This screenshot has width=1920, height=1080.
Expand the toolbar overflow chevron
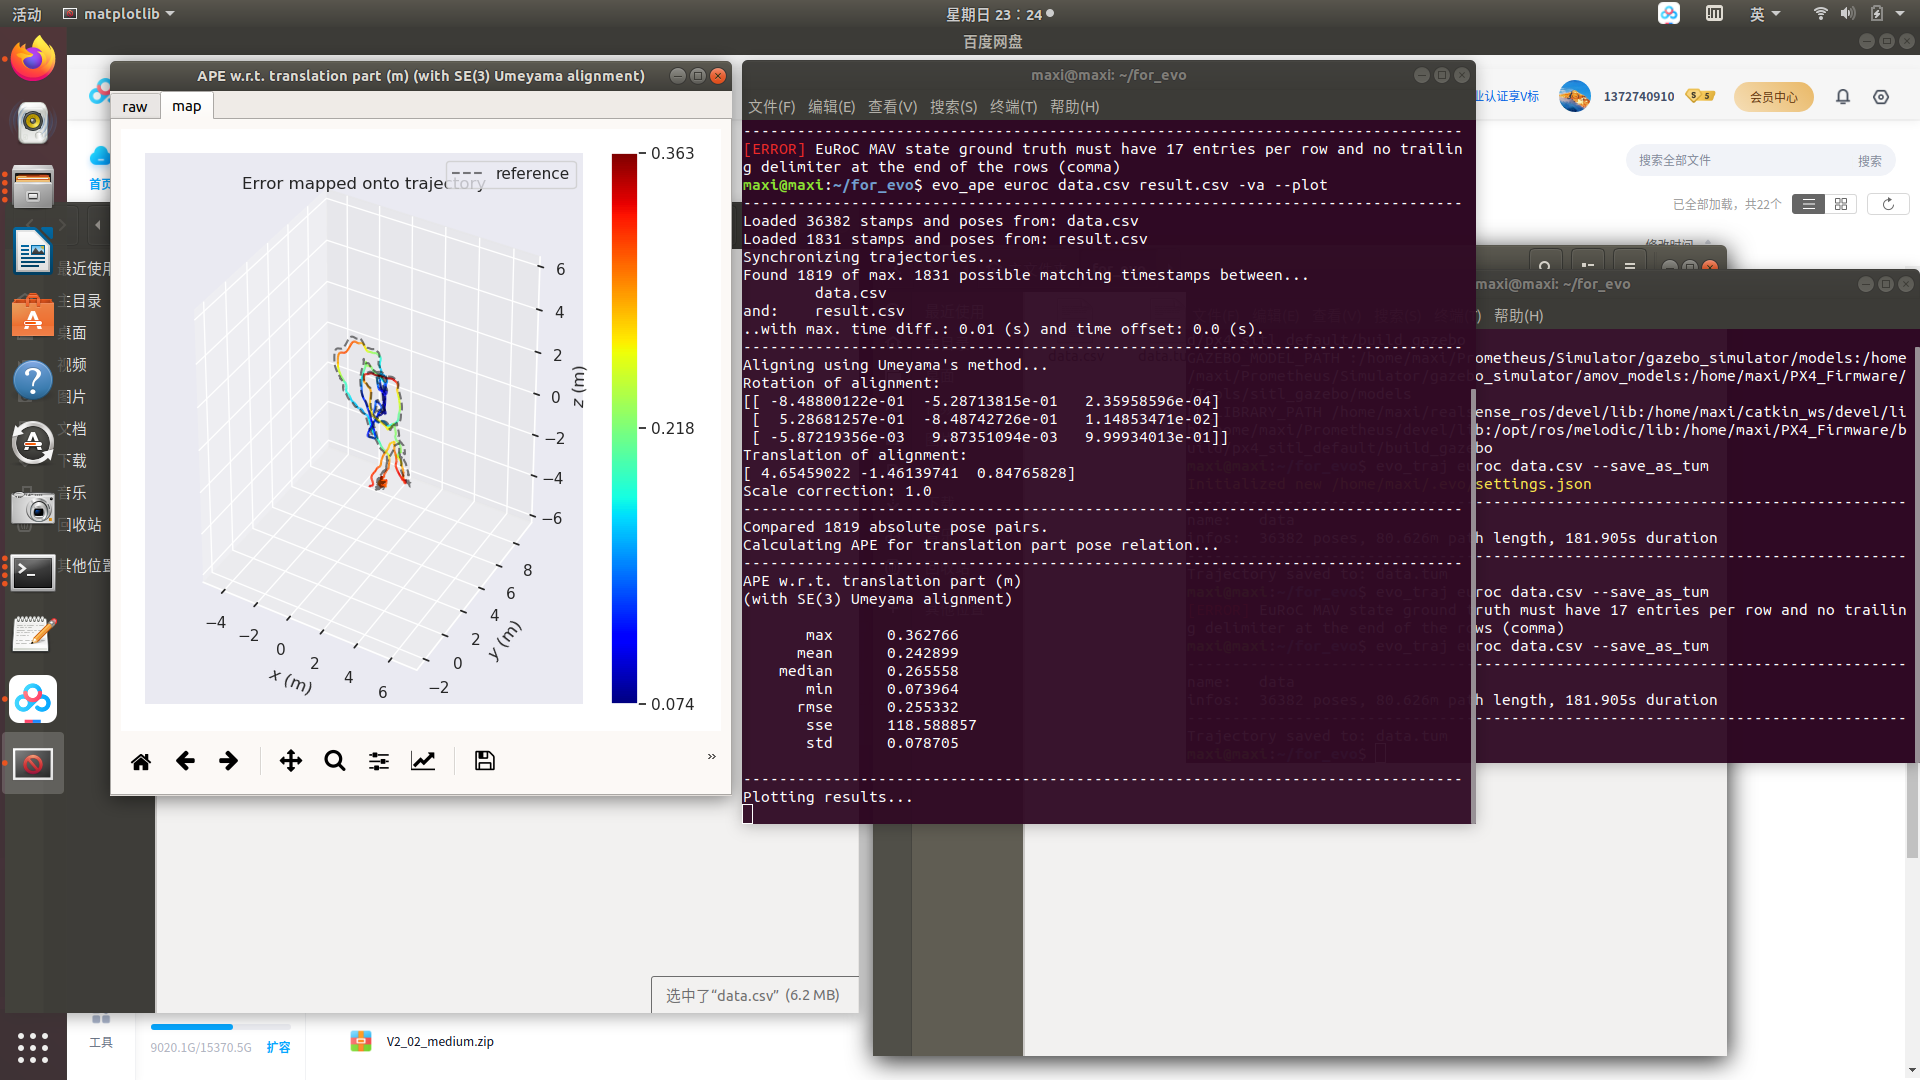tap(712, 757)
